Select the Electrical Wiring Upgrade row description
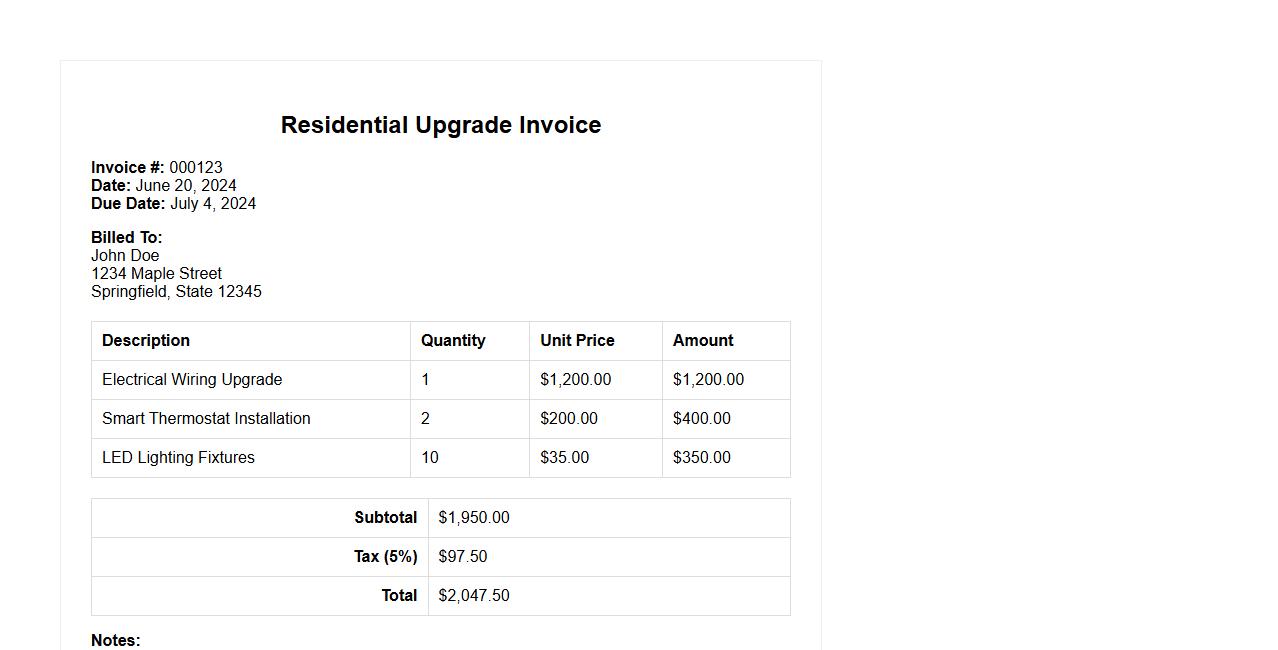 [192, 380]
